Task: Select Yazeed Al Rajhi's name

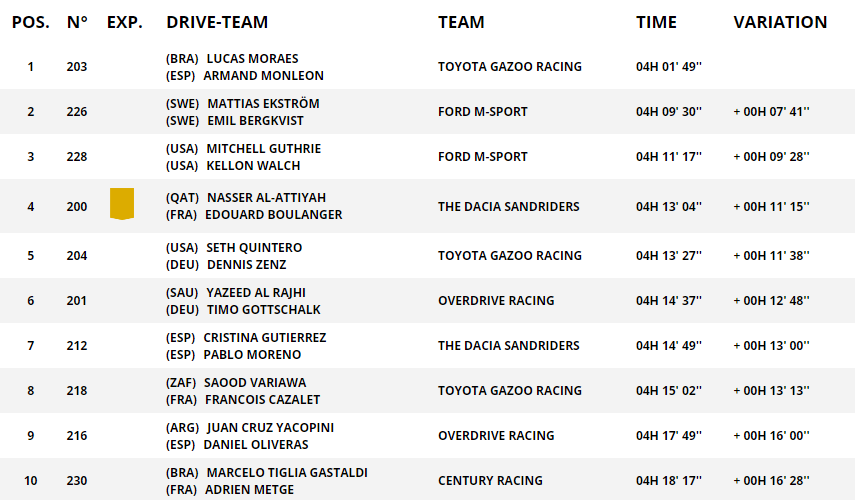Action: [256, 293]
